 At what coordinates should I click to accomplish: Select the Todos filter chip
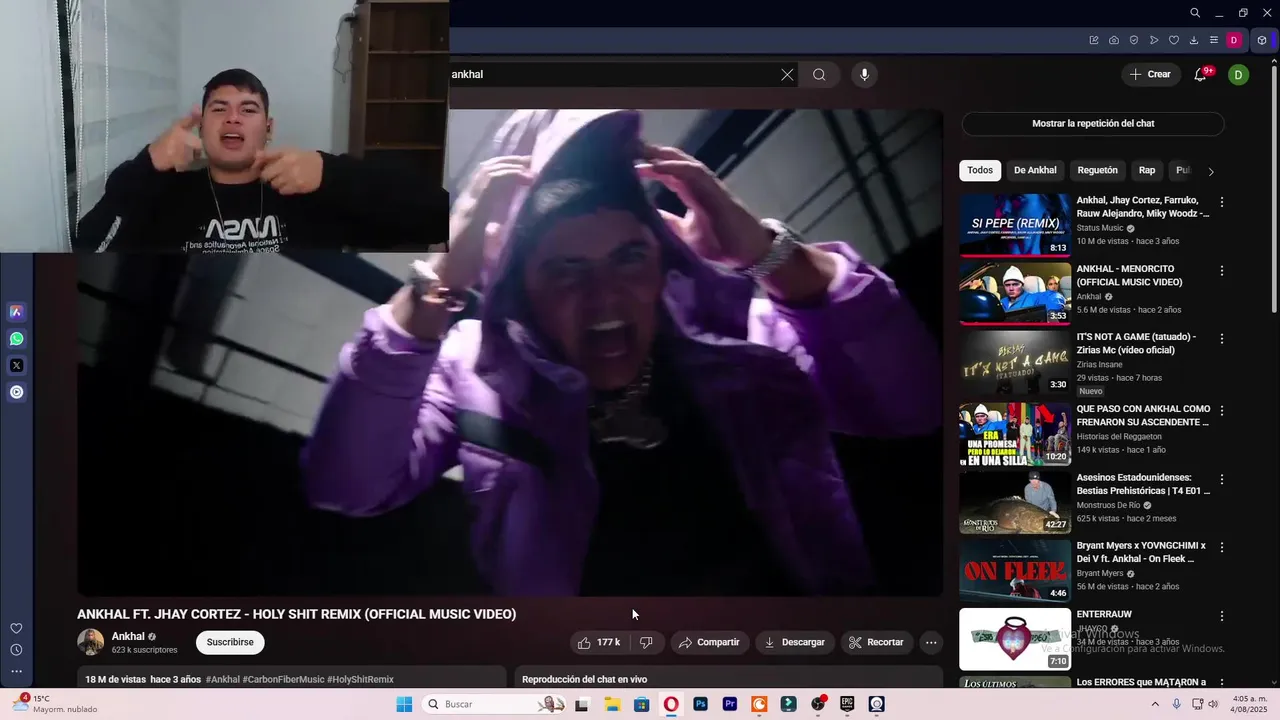click(x=980, y=170)
